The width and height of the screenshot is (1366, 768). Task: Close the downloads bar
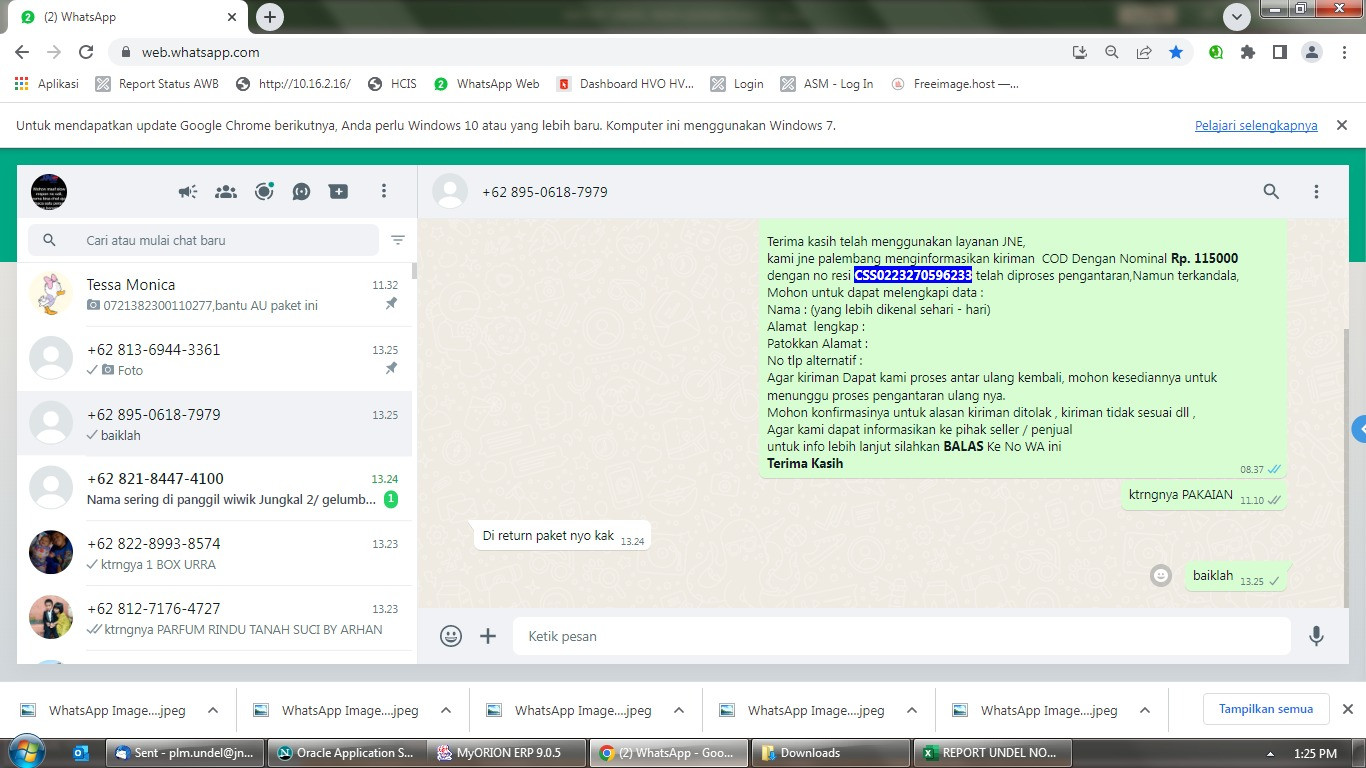(1347, 709)
